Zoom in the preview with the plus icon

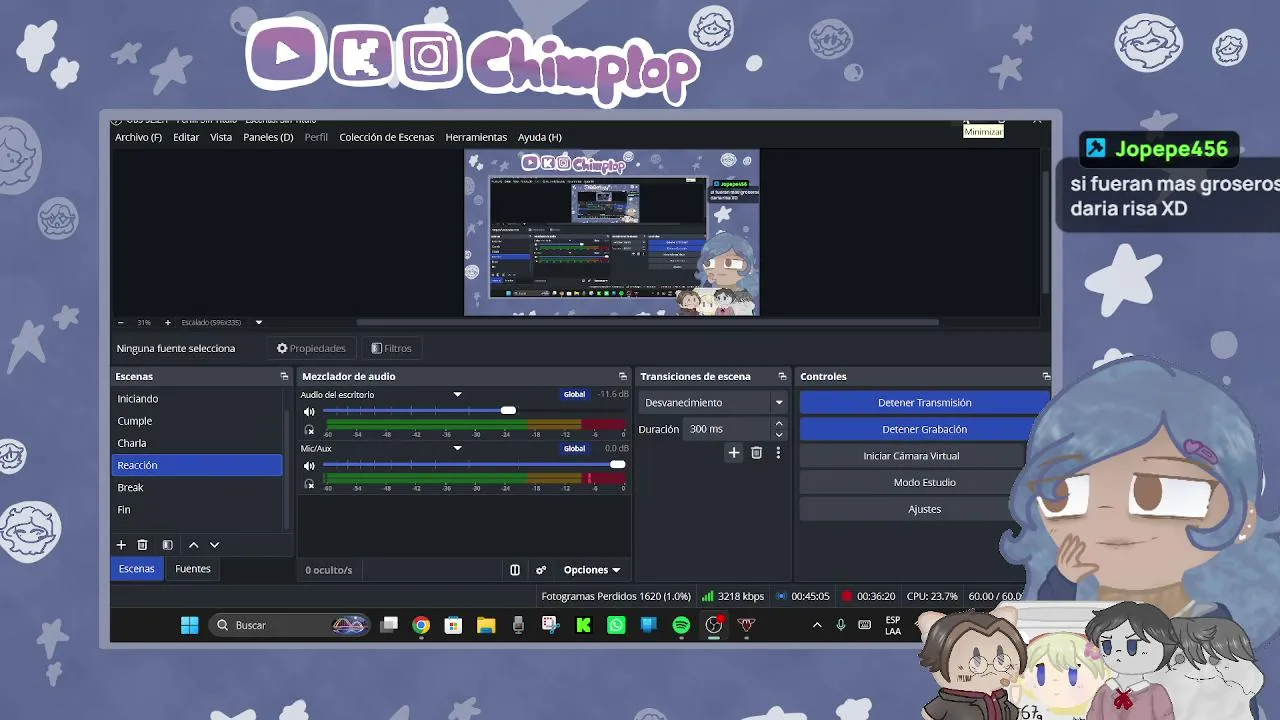coord(167,323)
